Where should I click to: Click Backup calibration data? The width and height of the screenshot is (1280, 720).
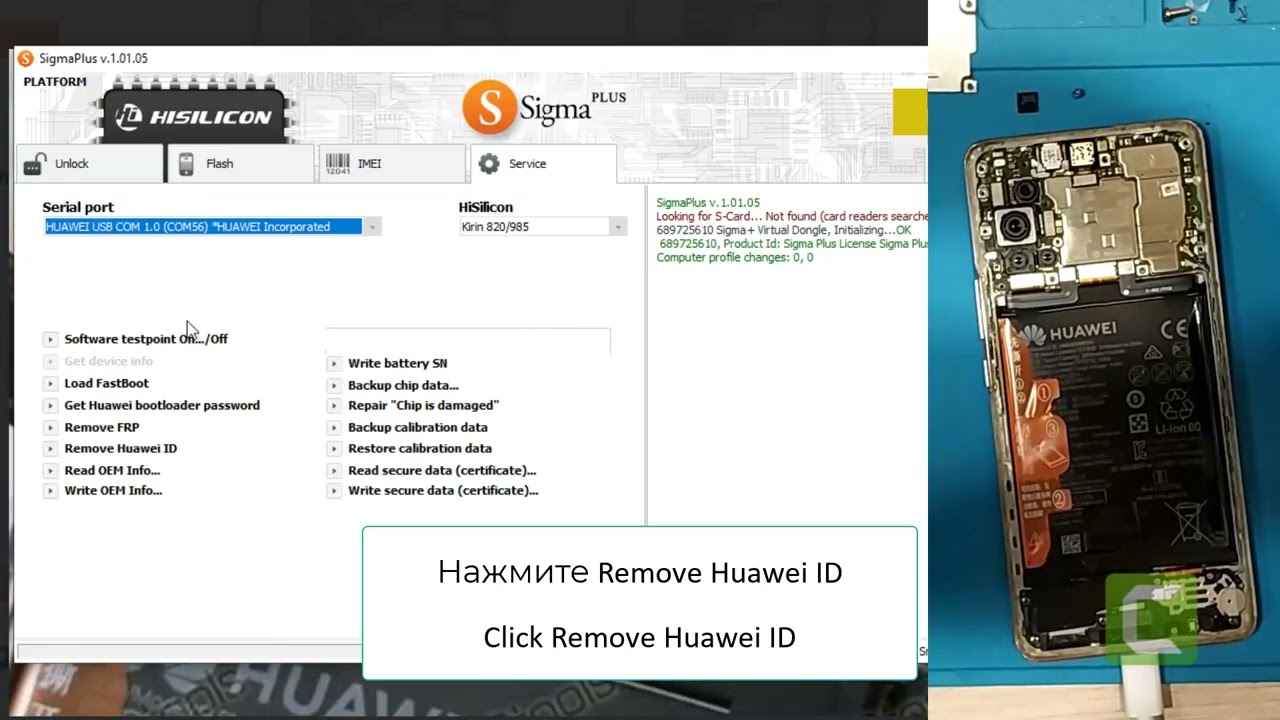click(418, 427)
